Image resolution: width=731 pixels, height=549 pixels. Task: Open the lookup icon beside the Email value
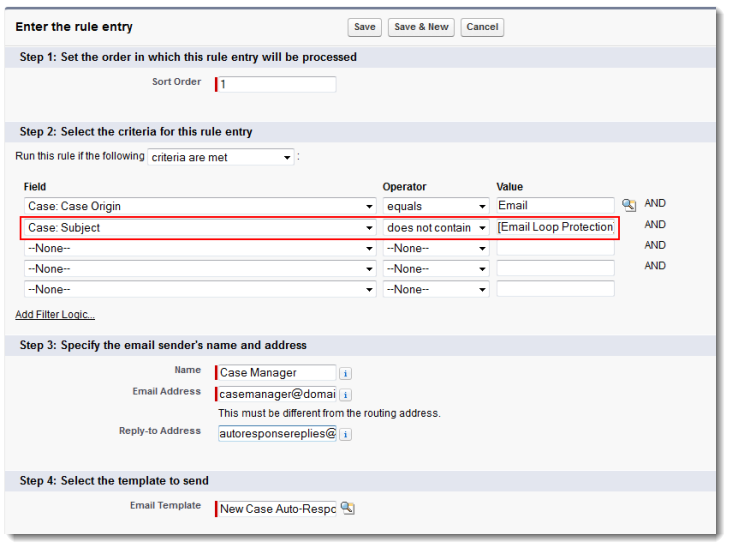click(x=629, y=205)
